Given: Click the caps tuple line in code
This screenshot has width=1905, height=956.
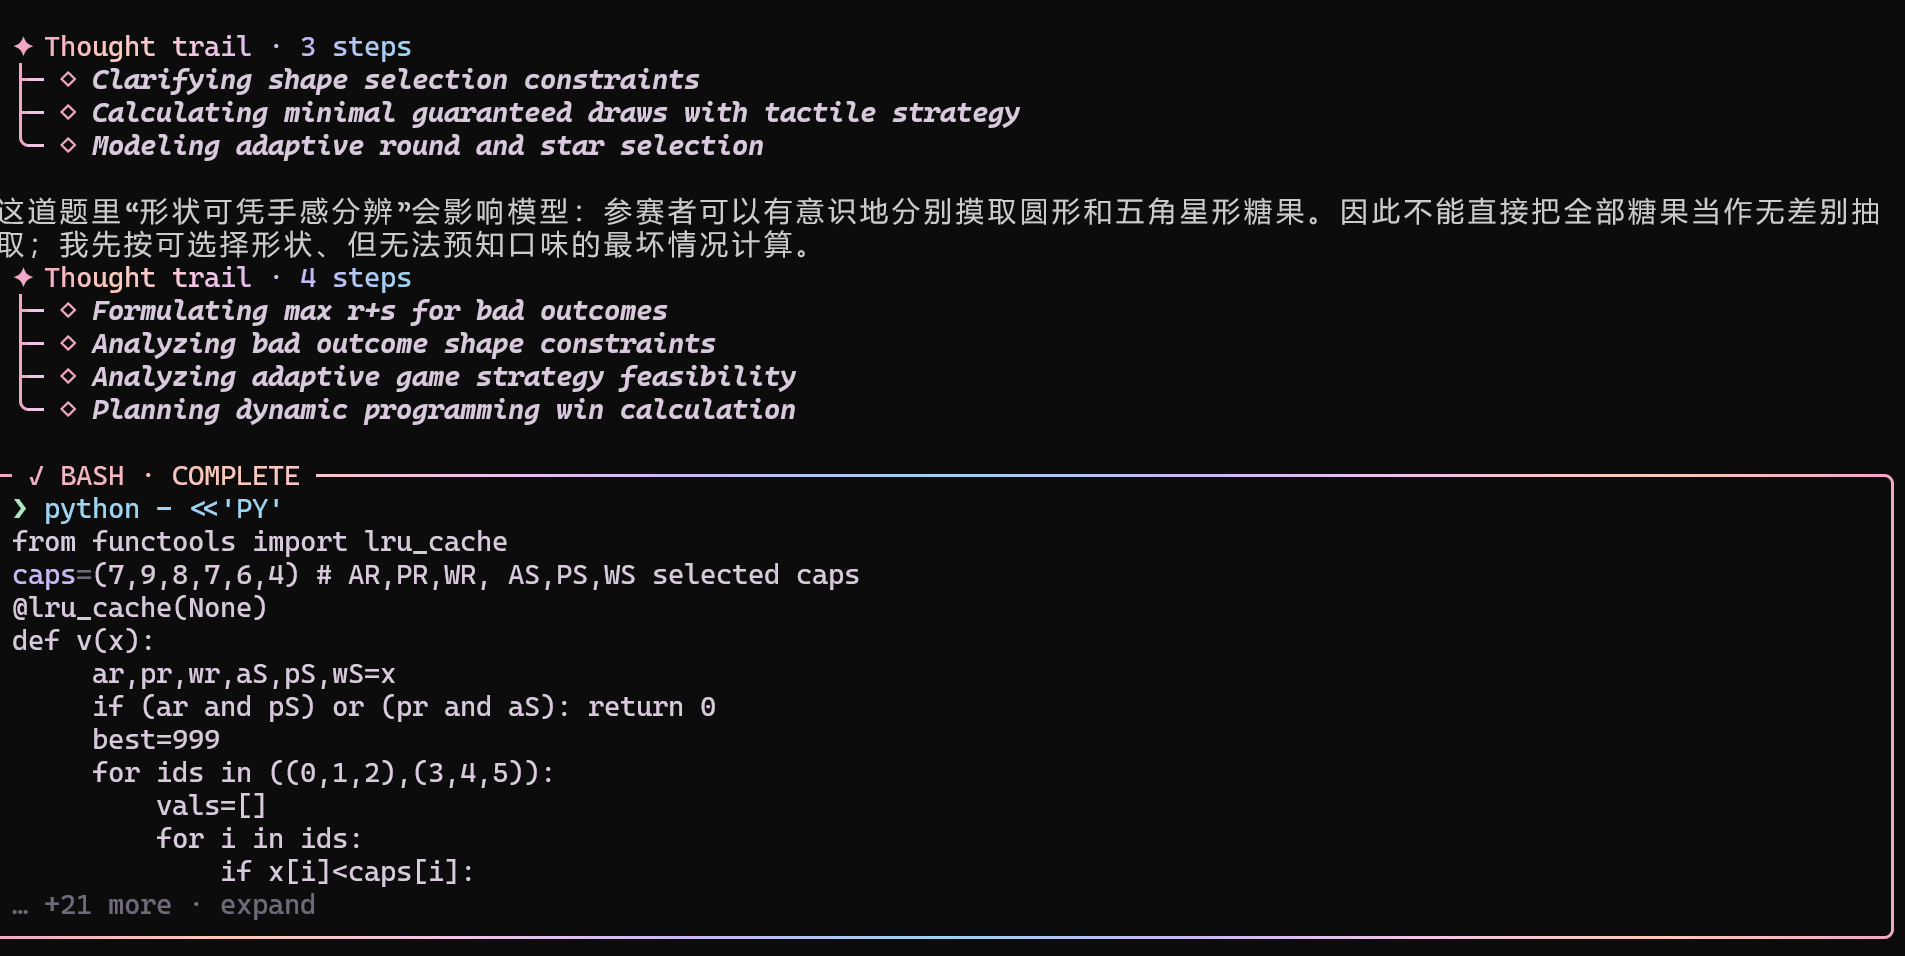Looking at the screenshot, I should [x=435, y=575].
